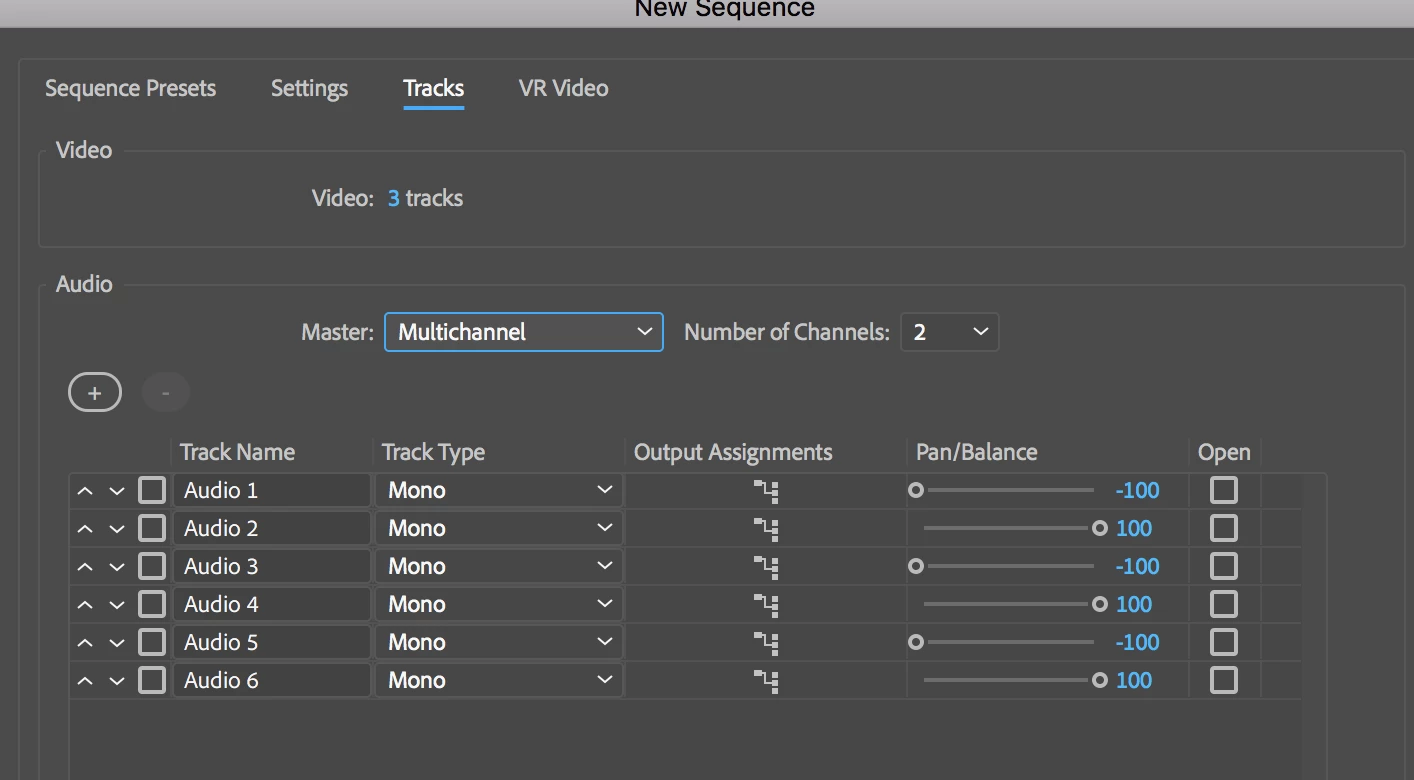1414x780 pixels.
Task: Move Audio 4 track down
Action: tap(117, 605)
